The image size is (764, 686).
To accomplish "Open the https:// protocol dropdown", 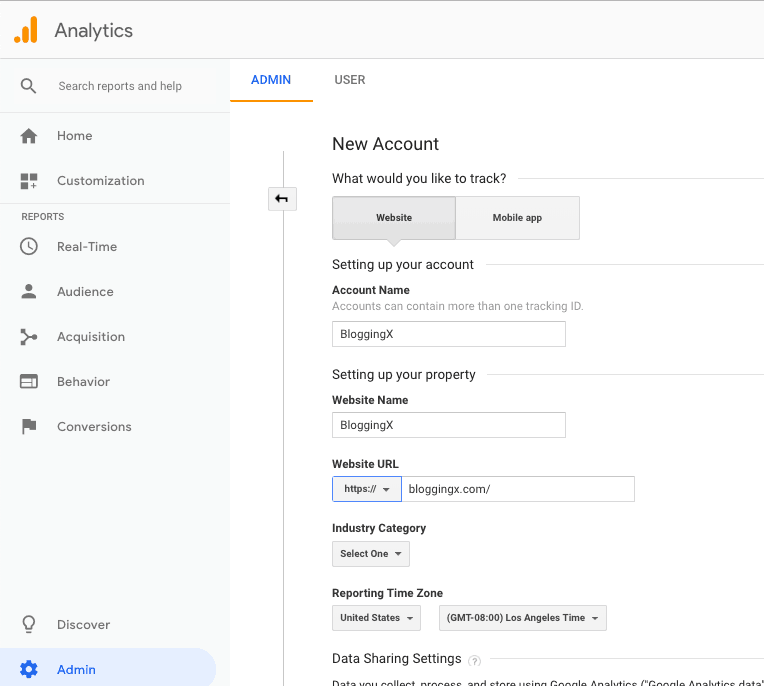I will coord(367,489).
